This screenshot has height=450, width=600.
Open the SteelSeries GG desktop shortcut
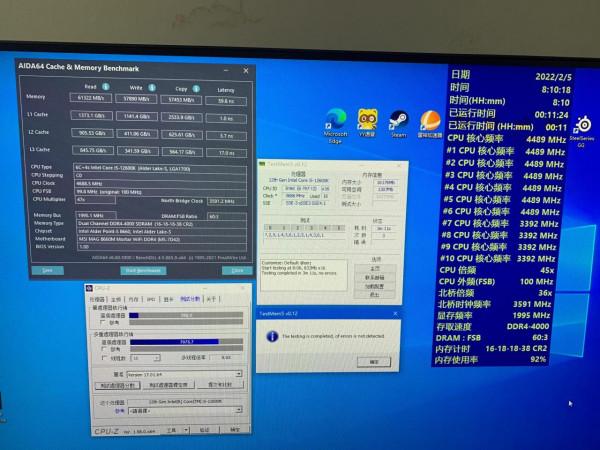(x=583, y=131)
